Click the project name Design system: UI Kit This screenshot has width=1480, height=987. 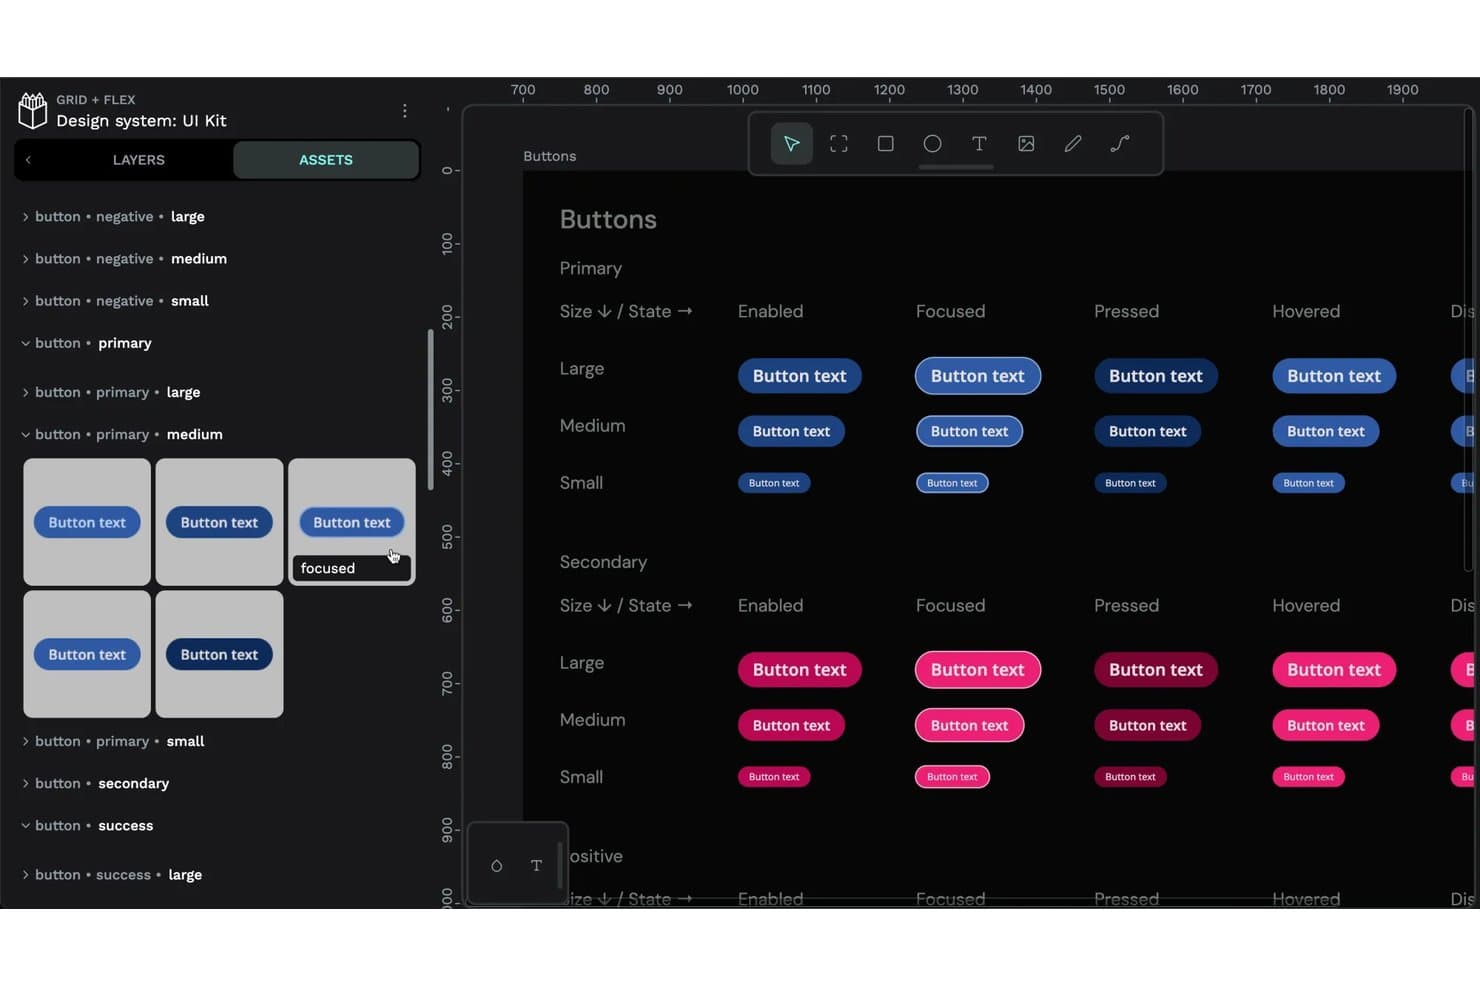(x=141, y=121)
